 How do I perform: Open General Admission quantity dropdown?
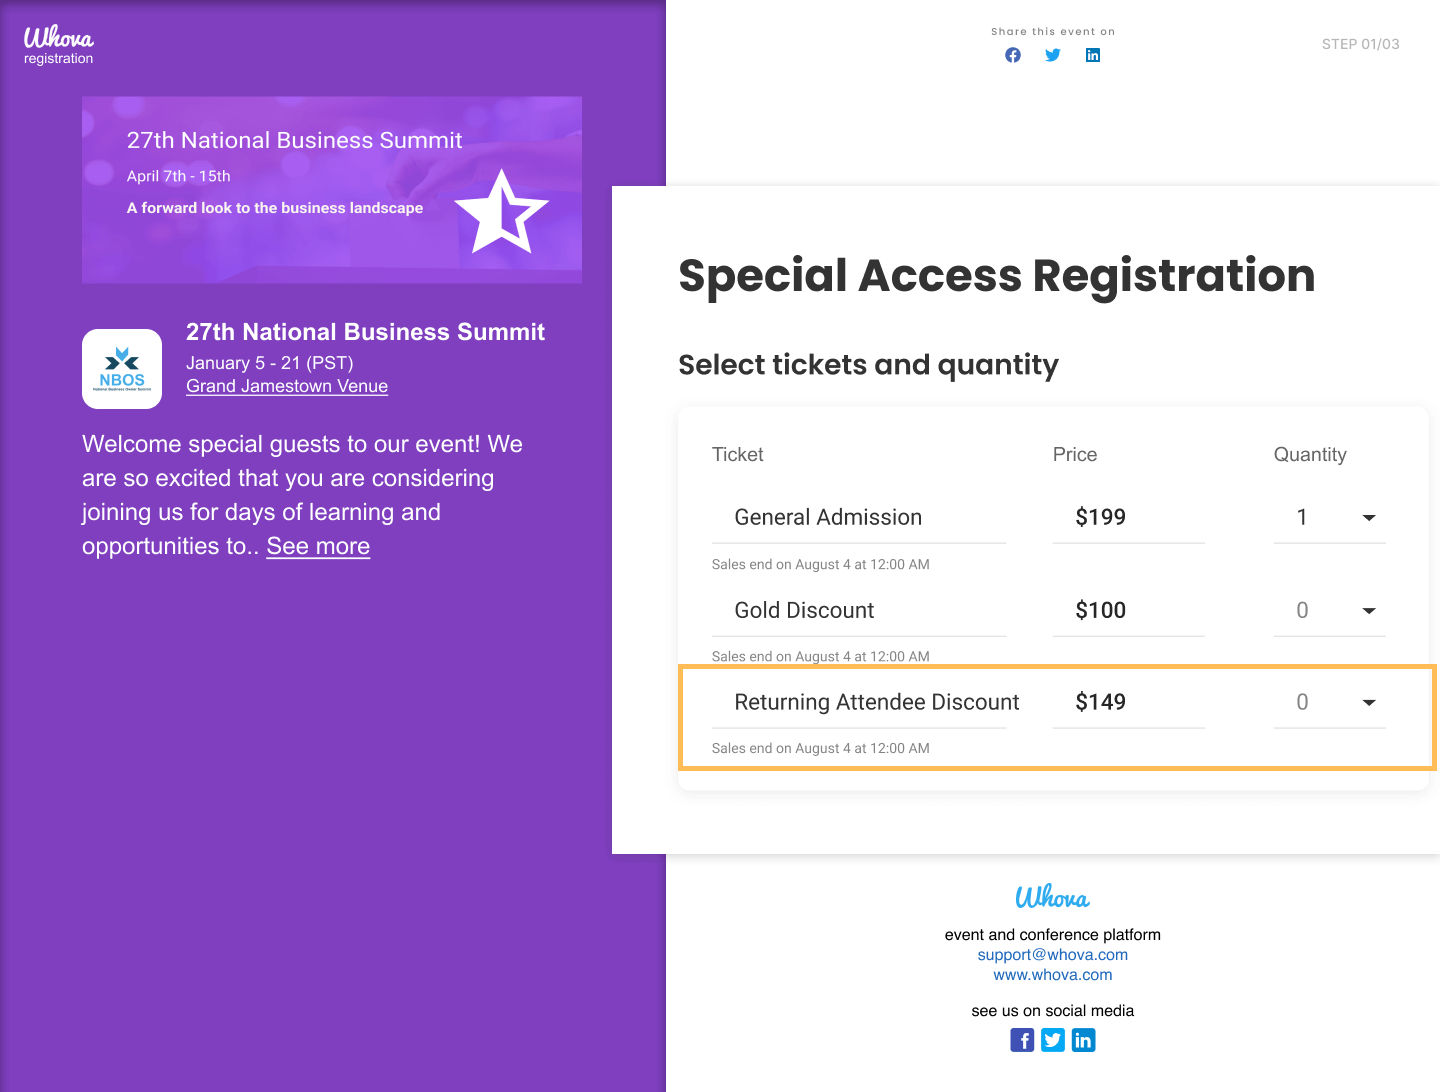(x=1329, y=518)
